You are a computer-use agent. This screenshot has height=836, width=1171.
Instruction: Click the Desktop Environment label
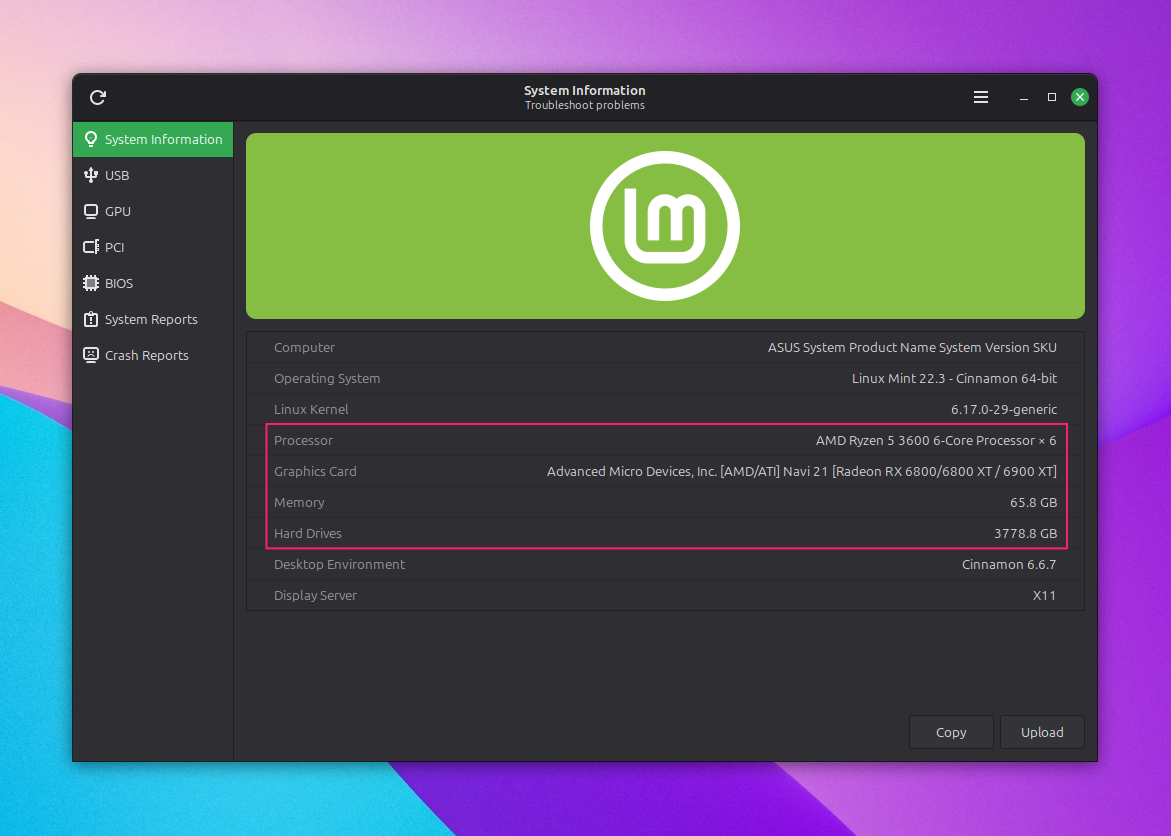(x=339, y=565)
